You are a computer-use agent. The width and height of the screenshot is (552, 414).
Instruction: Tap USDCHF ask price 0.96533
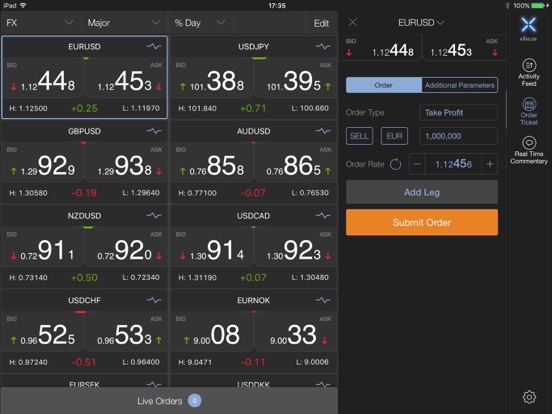pyautogui.click(x=126, y=332)
